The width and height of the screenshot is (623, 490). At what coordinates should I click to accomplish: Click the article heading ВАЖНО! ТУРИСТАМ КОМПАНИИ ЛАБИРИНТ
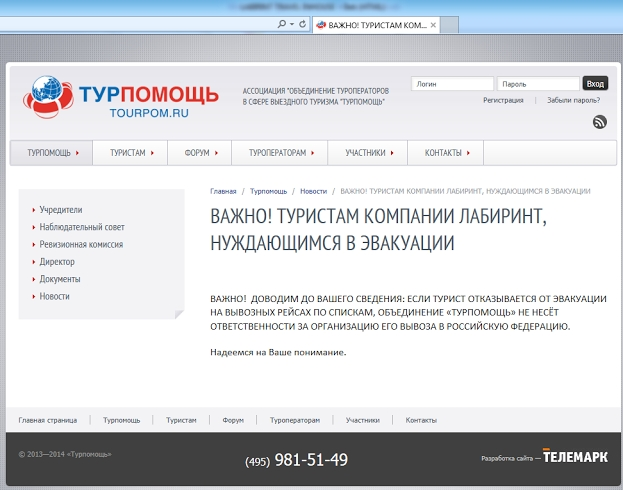[378, 229]
